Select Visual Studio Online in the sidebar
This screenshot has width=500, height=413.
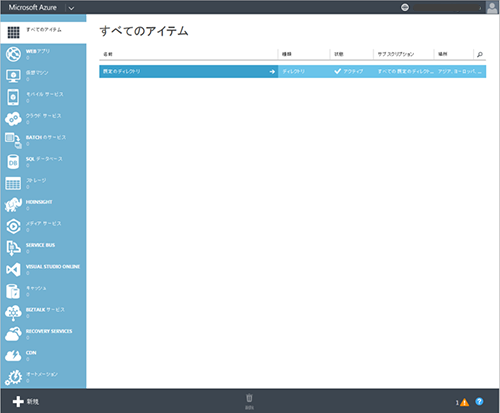pos(43,269)
